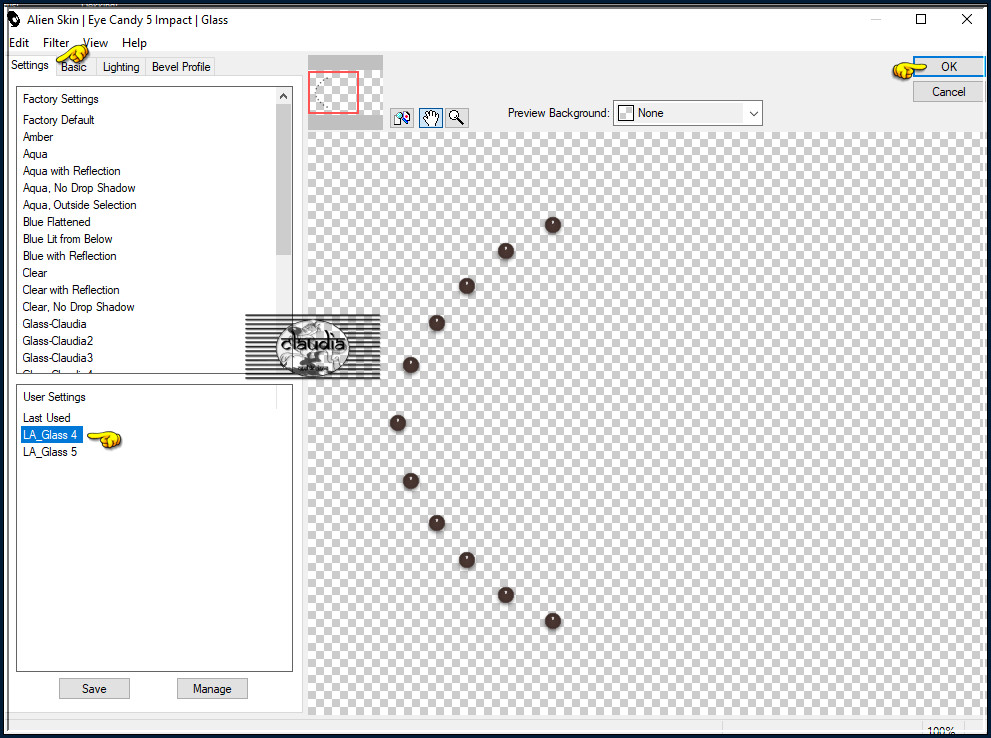The height and width of the screenshot is (738, 991).
Task: Select the LA_Glass 5 user setting
Action: [50, 452]
